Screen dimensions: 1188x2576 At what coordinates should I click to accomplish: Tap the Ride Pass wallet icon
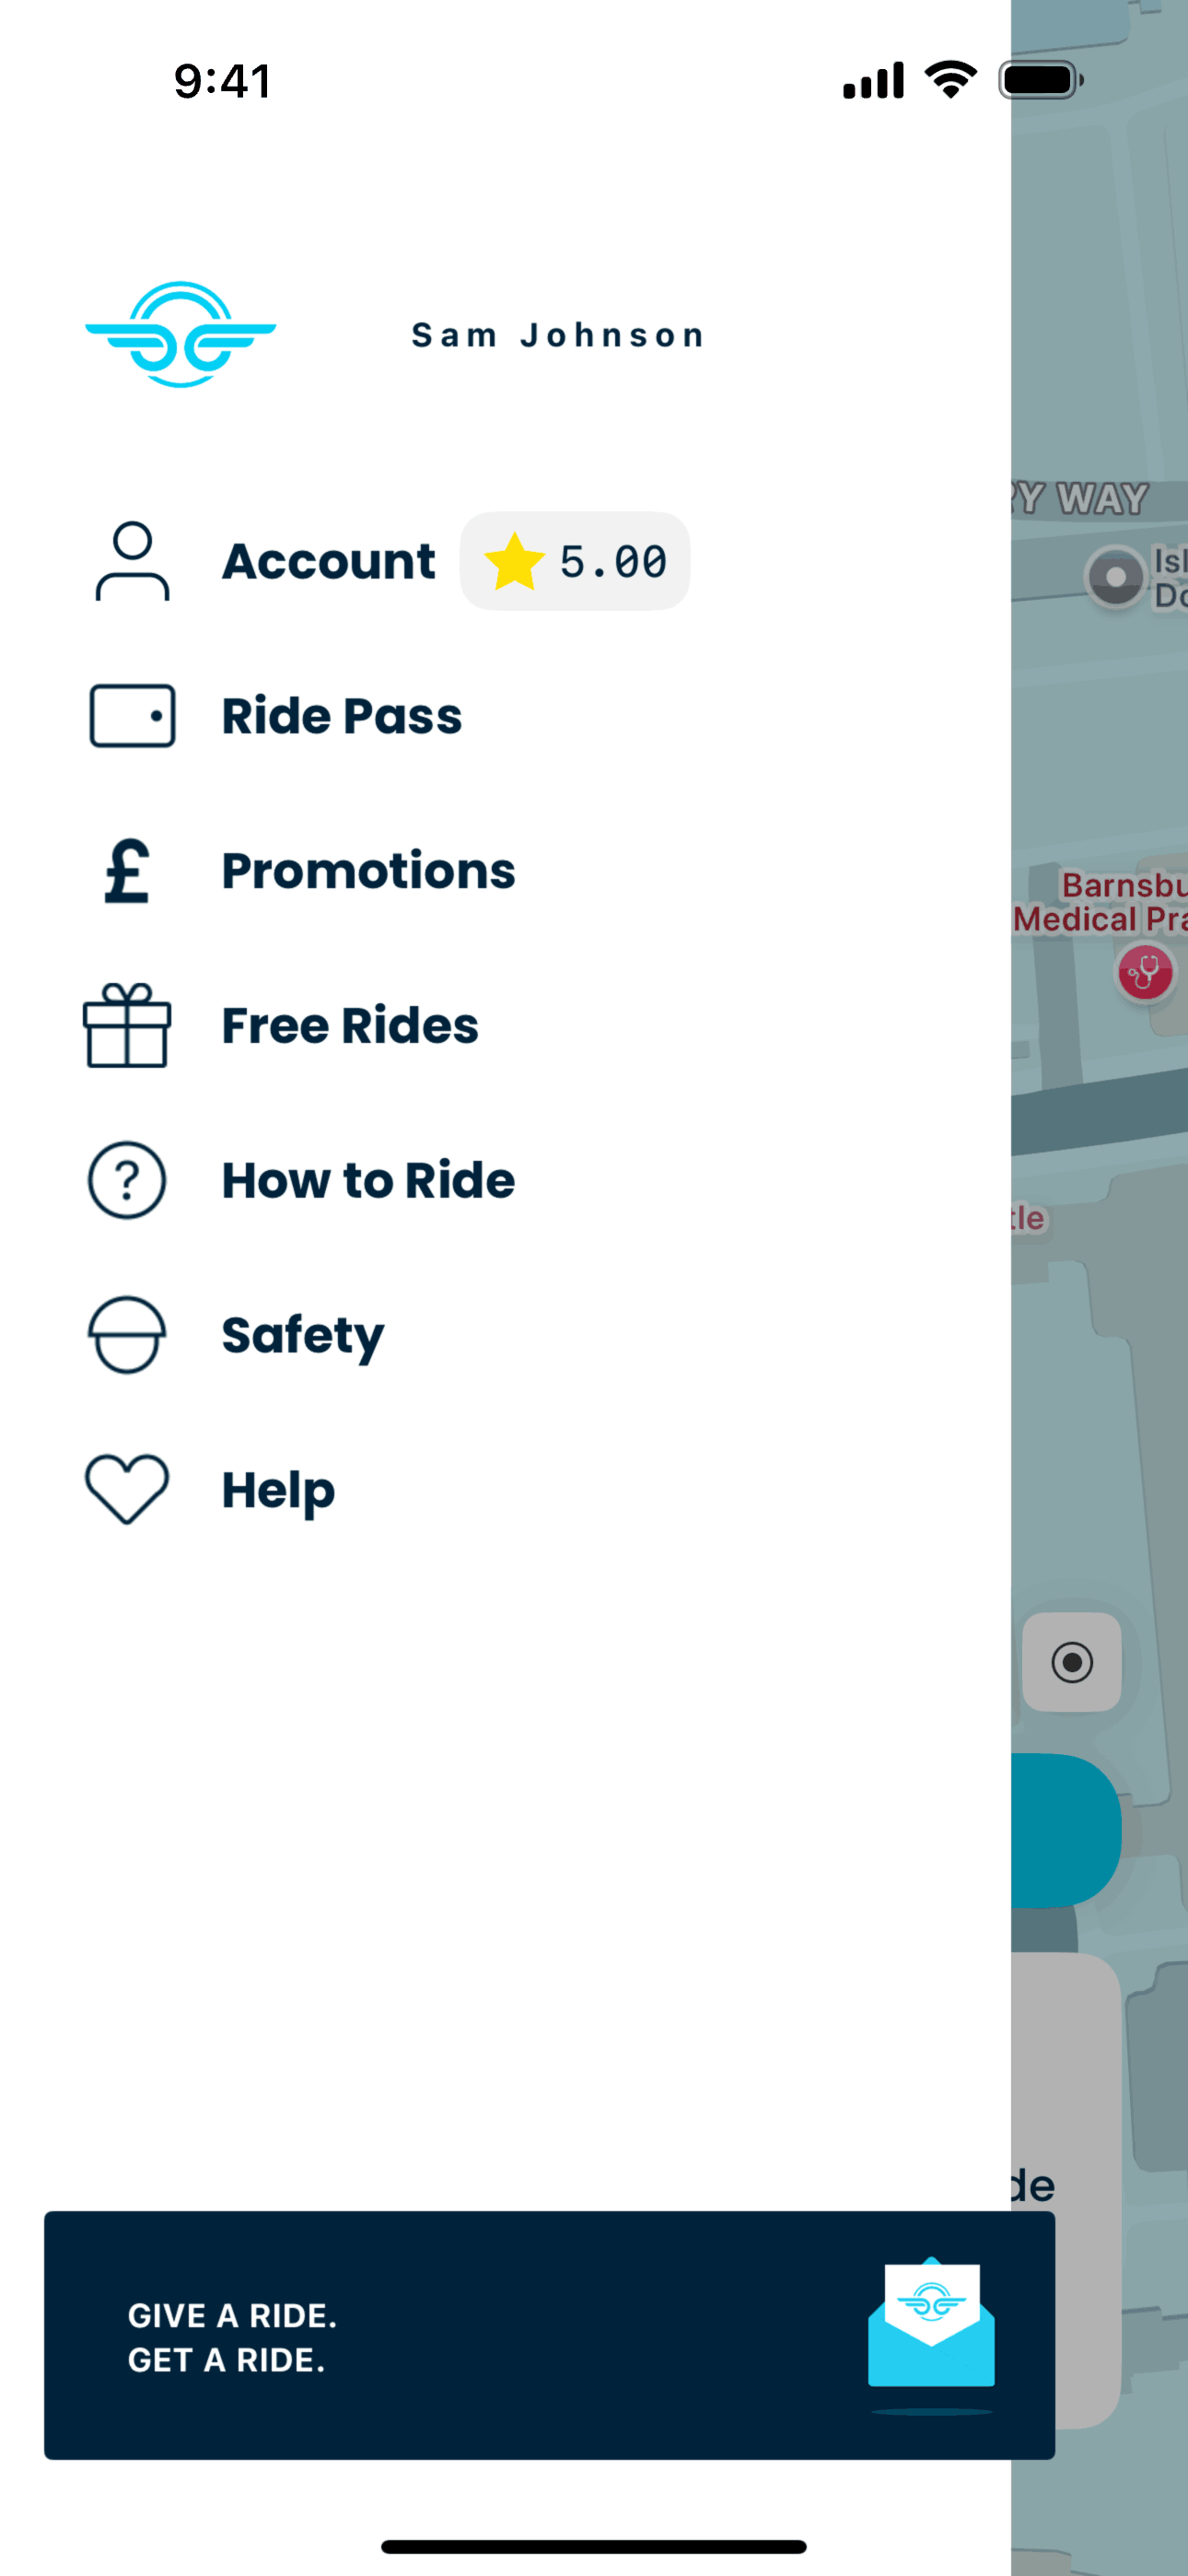point(132,716)
